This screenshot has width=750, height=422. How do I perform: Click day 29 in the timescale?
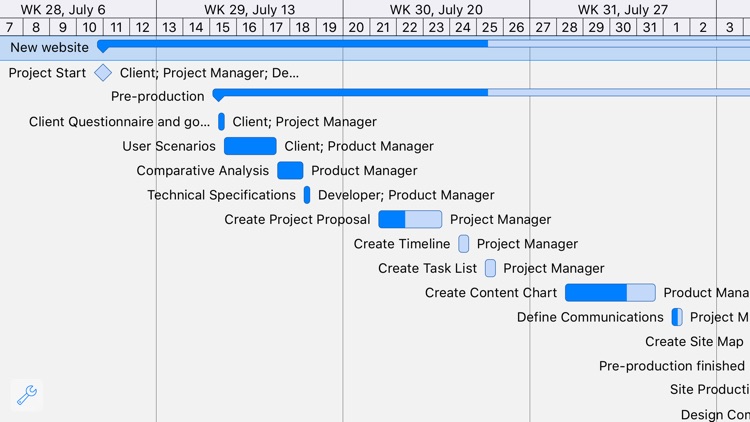[x=596, y=27]
